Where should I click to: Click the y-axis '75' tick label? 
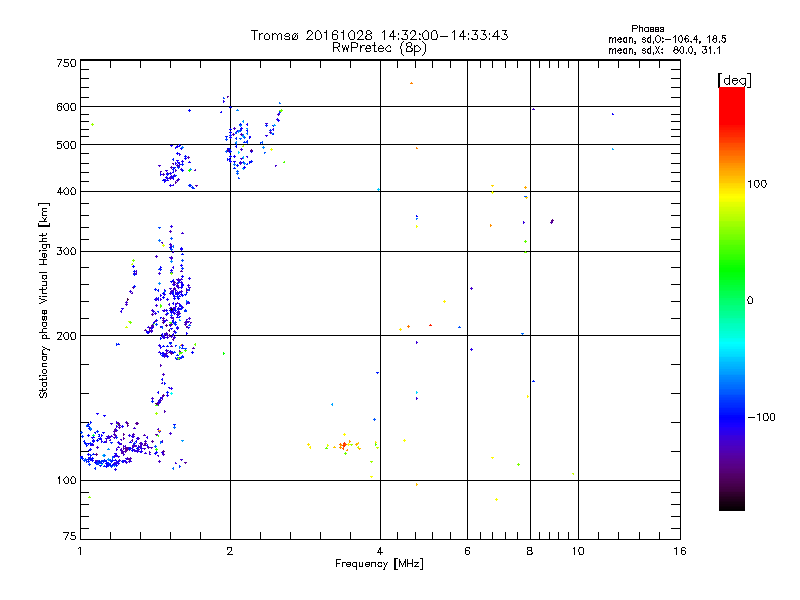point(70,536)
